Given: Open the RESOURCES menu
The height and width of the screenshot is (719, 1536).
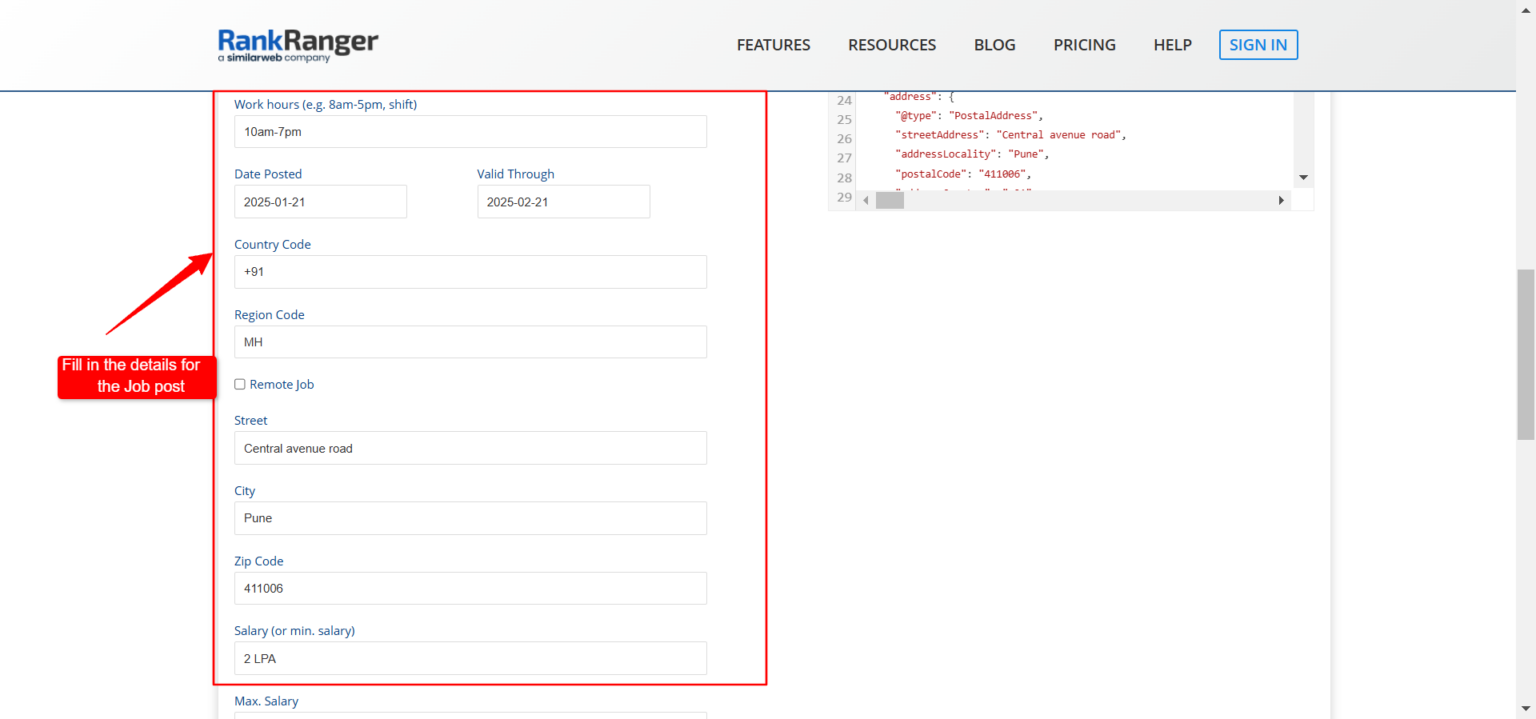Looking at the screenshot, I should [891, 44].
